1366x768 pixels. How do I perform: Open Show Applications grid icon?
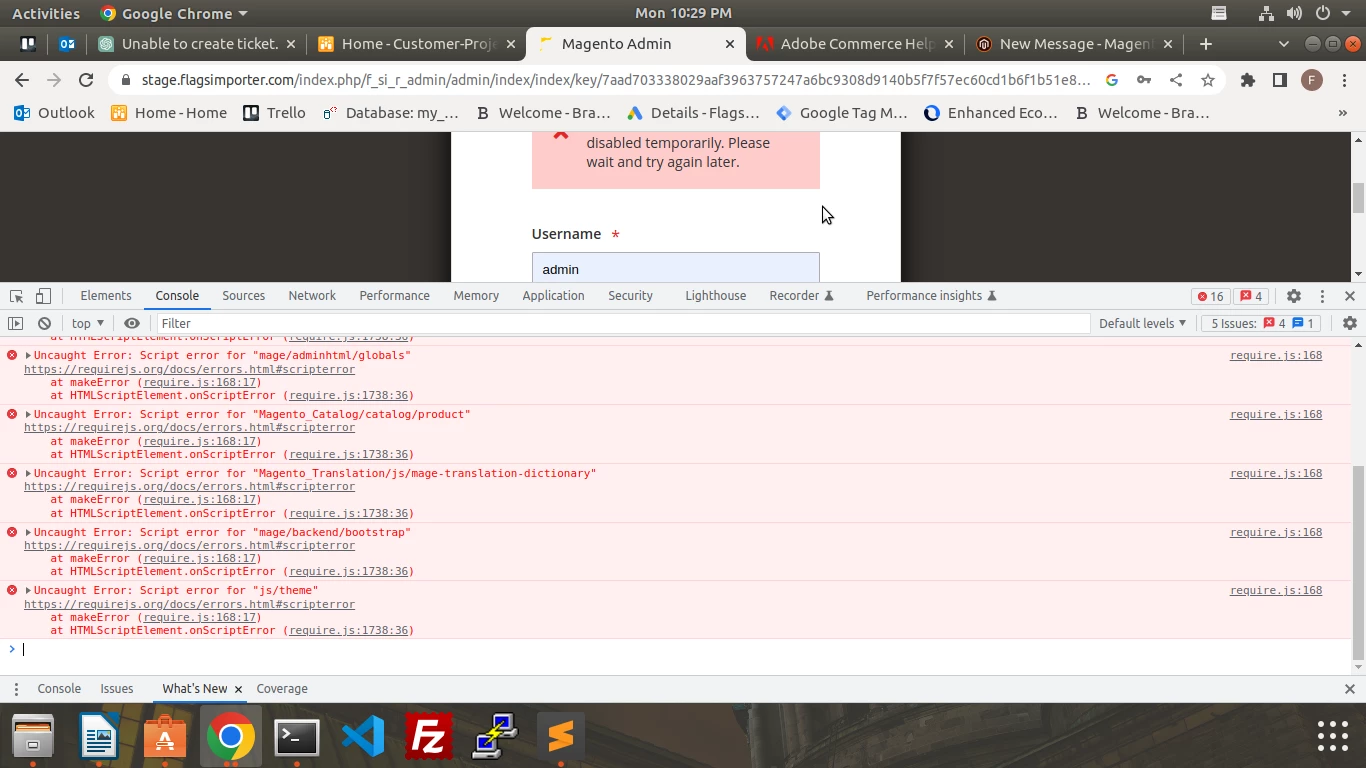(1333, 737)
